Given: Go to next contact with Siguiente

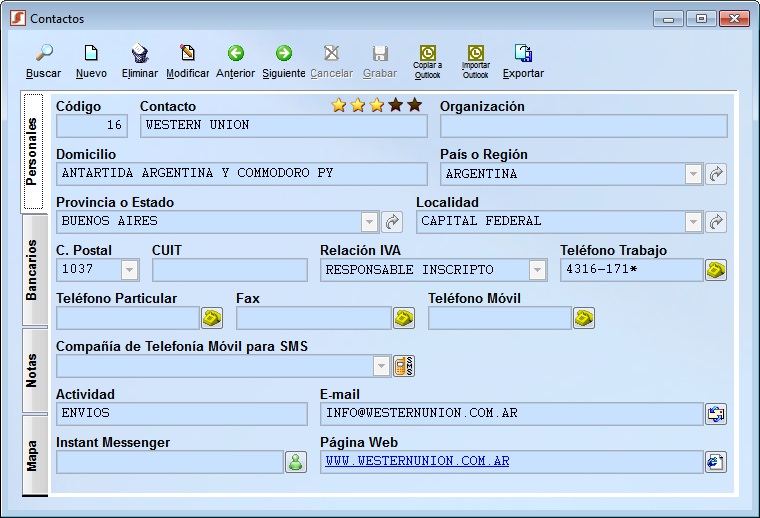Looking at the screenshot, I should coord(284,61).
